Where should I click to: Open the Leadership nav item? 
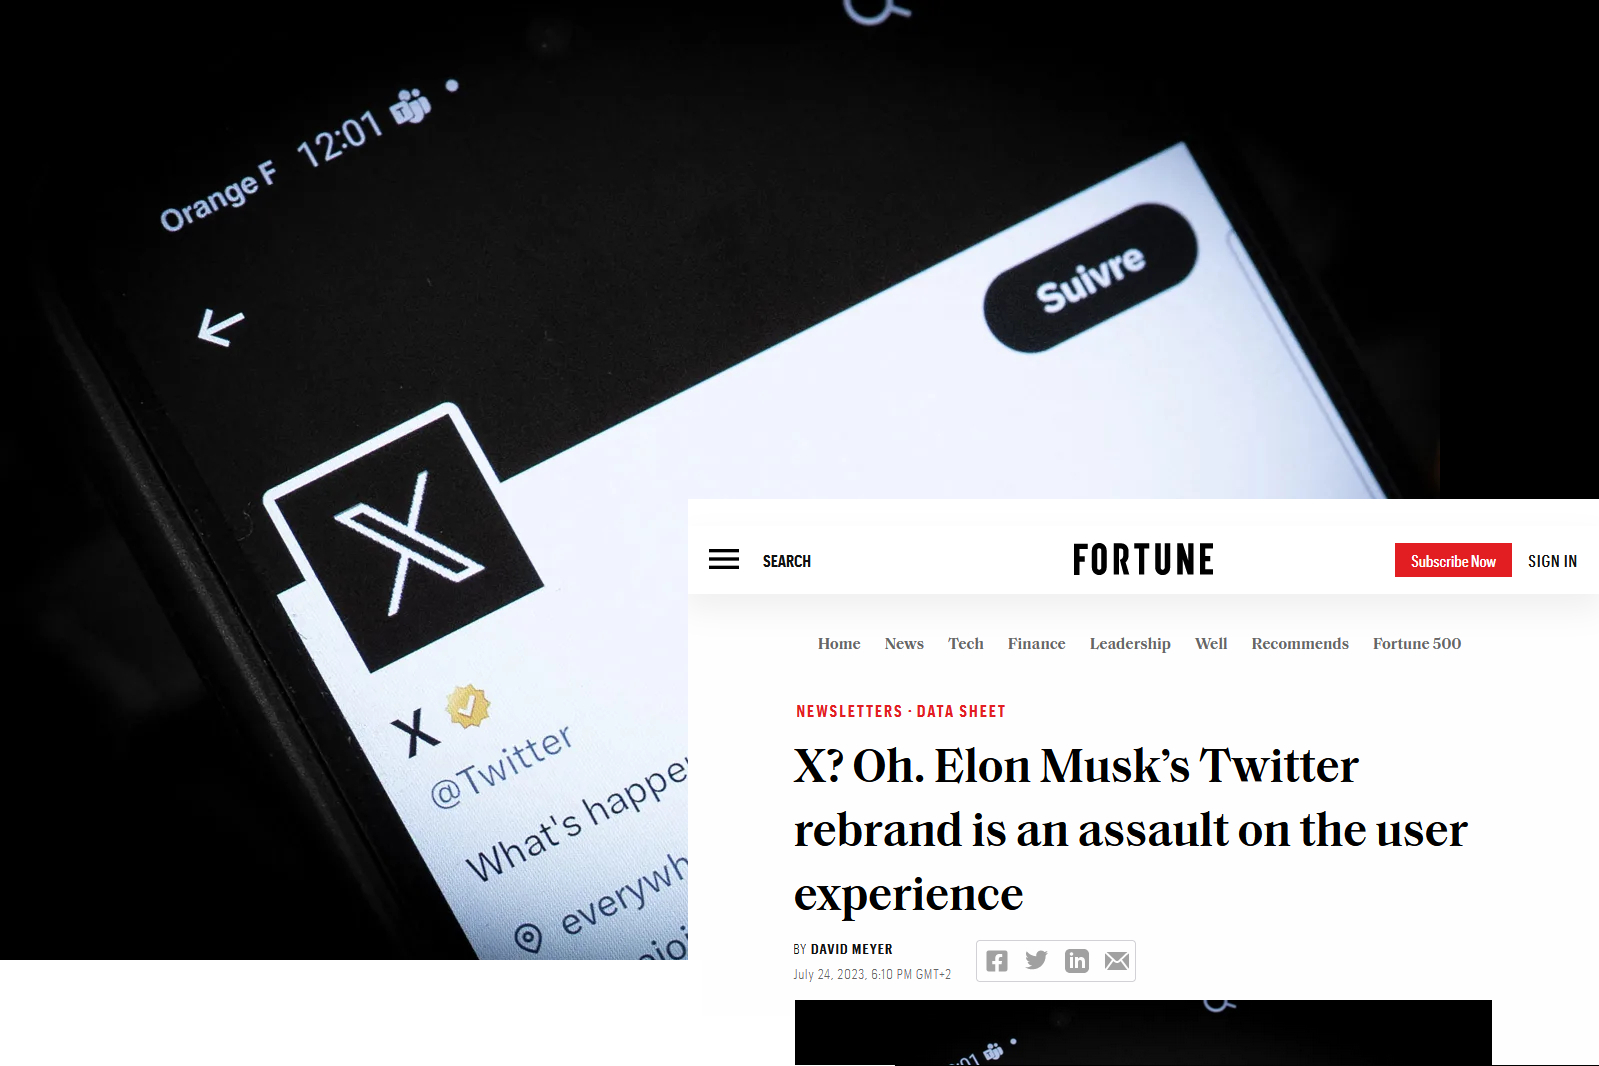[1130, 644]
